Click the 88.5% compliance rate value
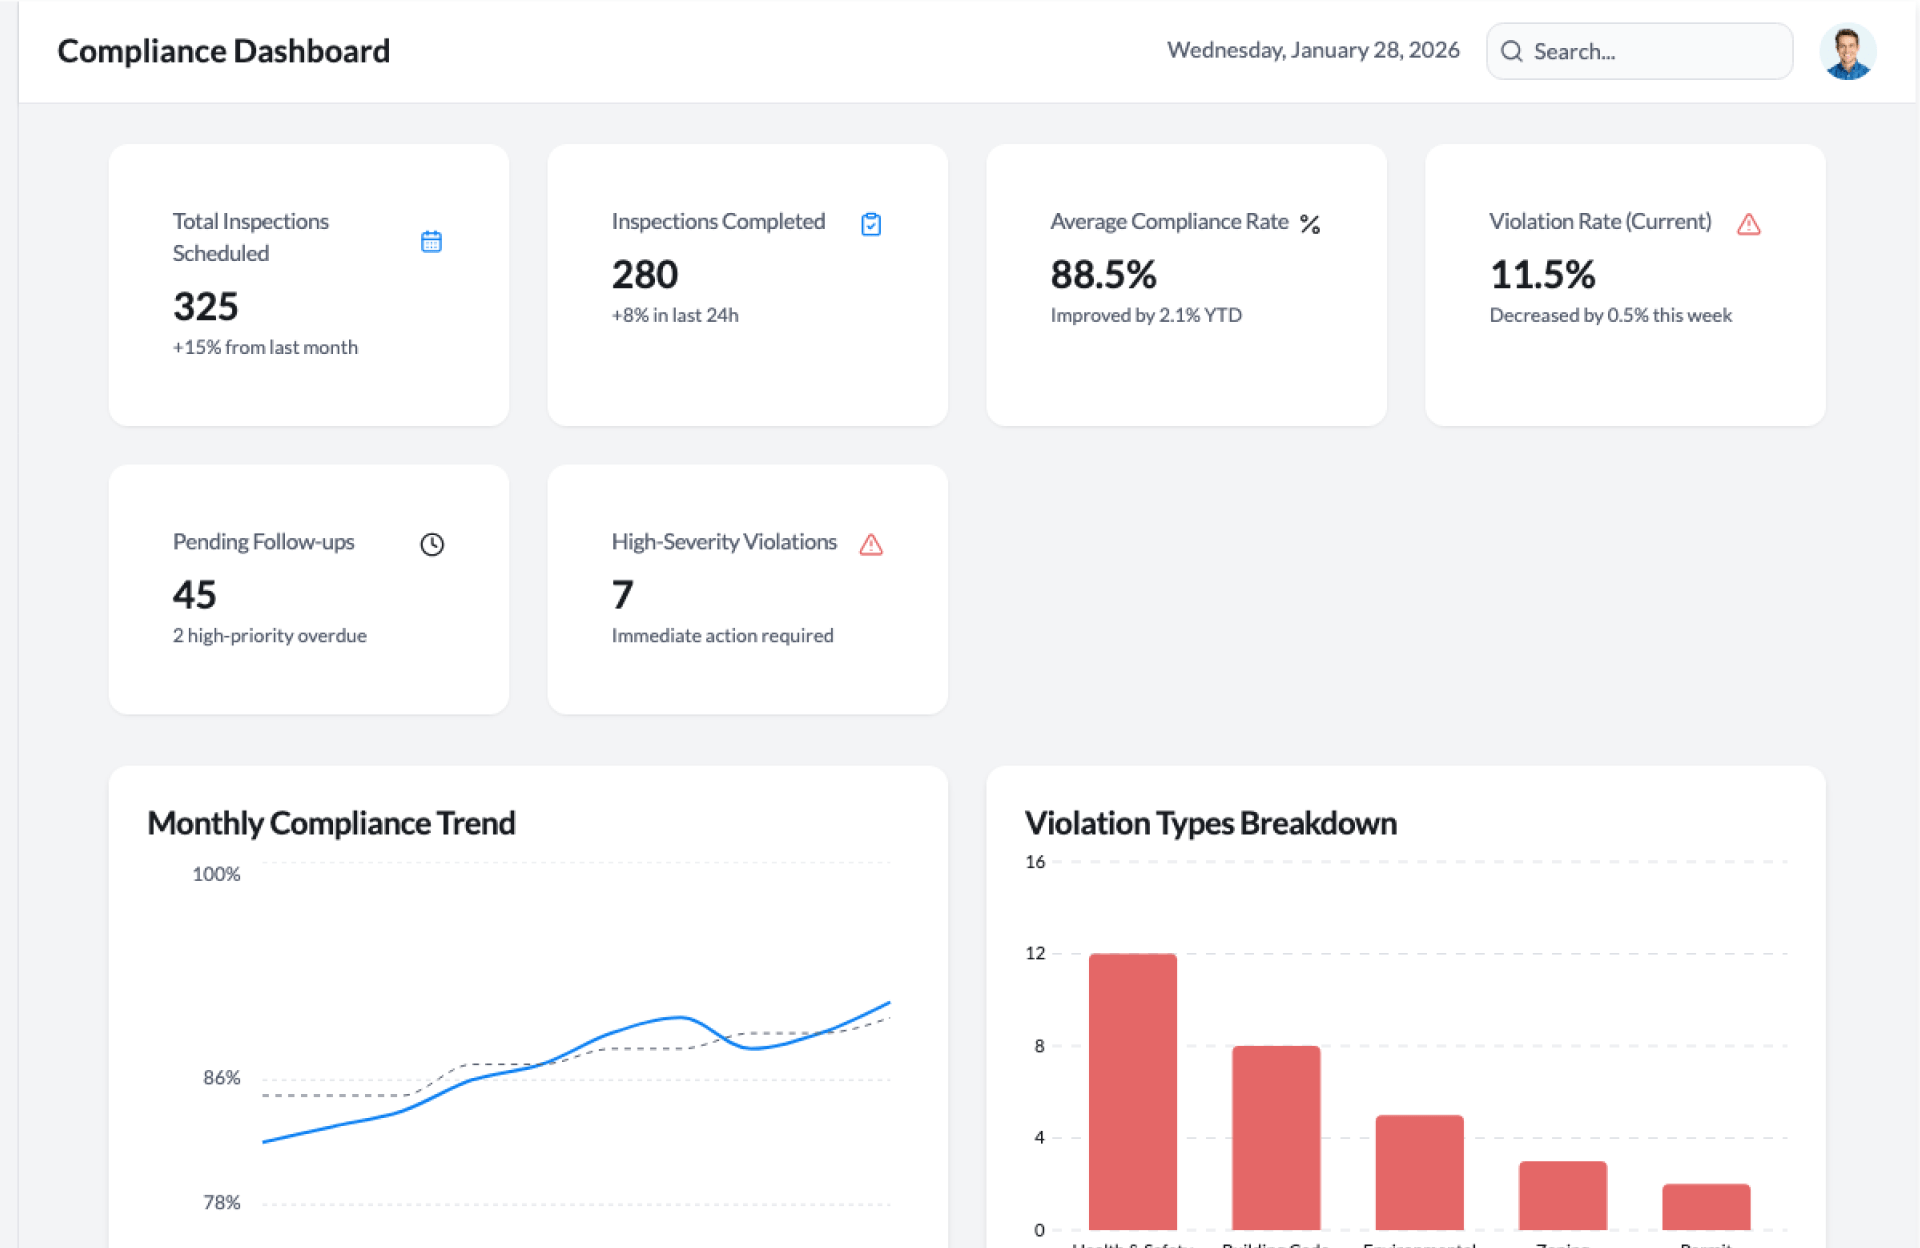The height and width of the screenshot is (1248, 1920). click(x=1103, y=274)
